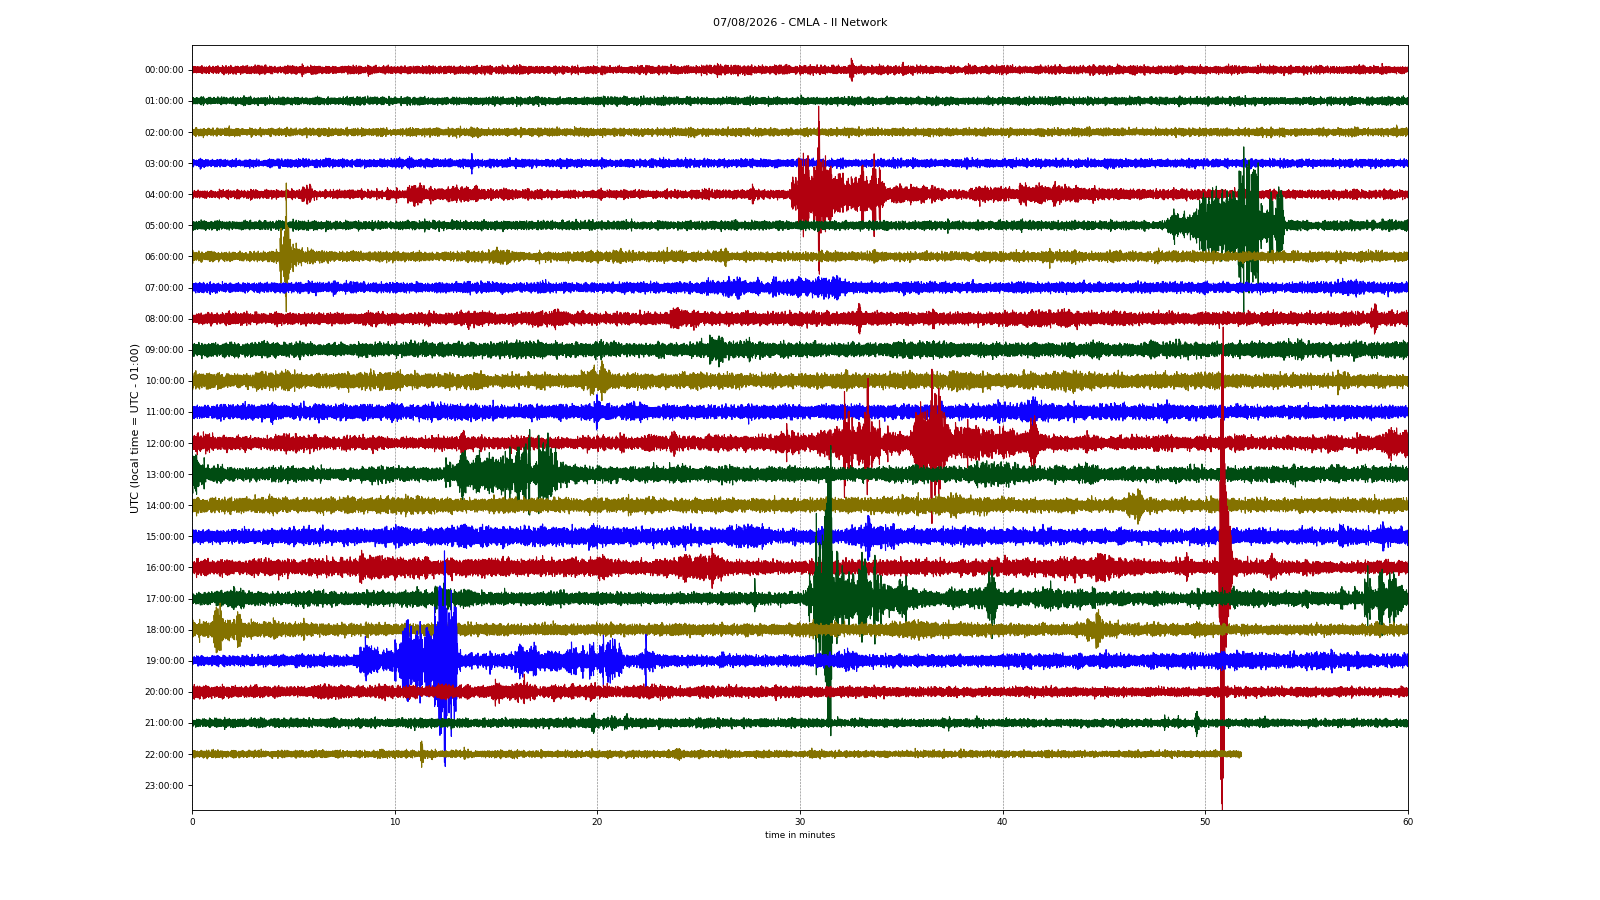This screenshot has height=900, width=1600.
Task: Pick the 14:00:00 time label
Action: 164,505
